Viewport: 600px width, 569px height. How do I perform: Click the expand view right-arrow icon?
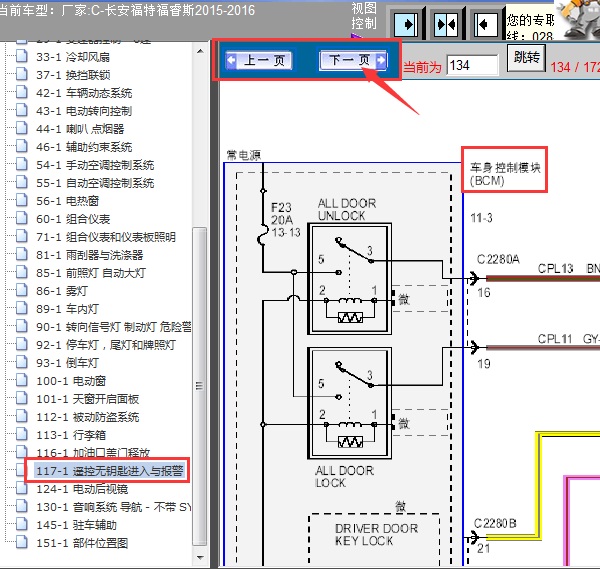(406, 24)
